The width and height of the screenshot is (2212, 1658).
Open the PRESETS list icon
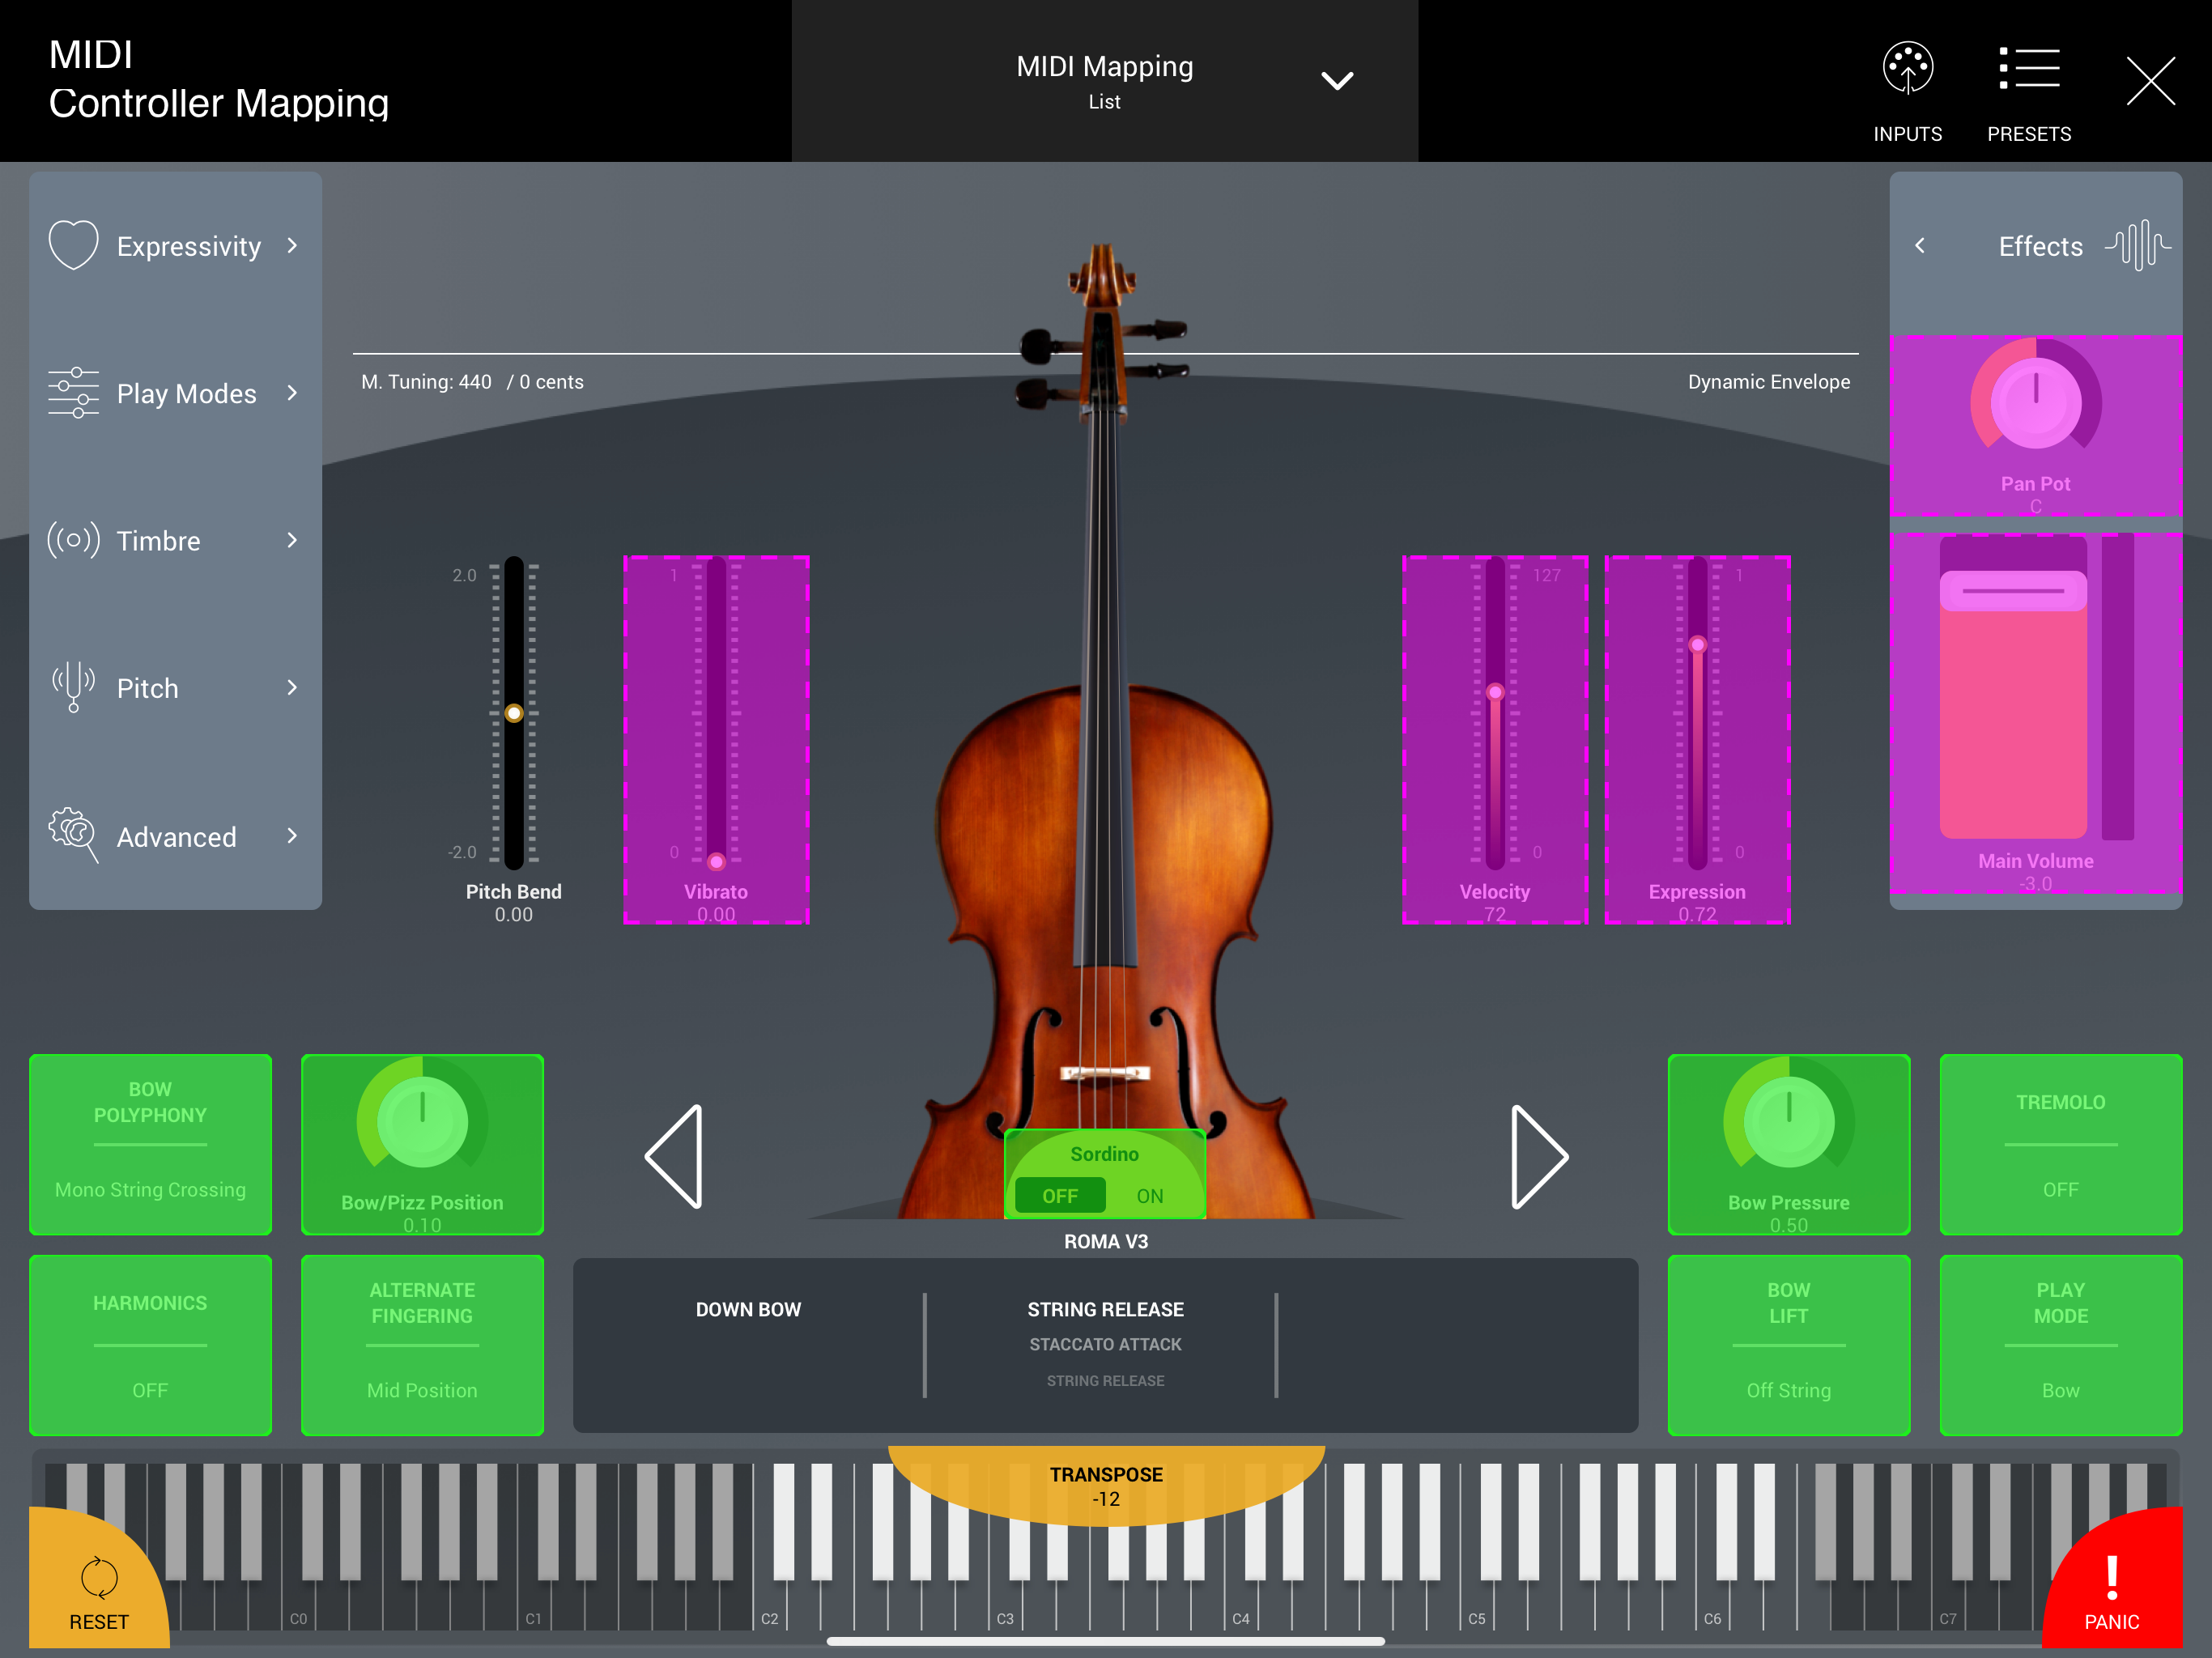click(x=2028, y=70)
